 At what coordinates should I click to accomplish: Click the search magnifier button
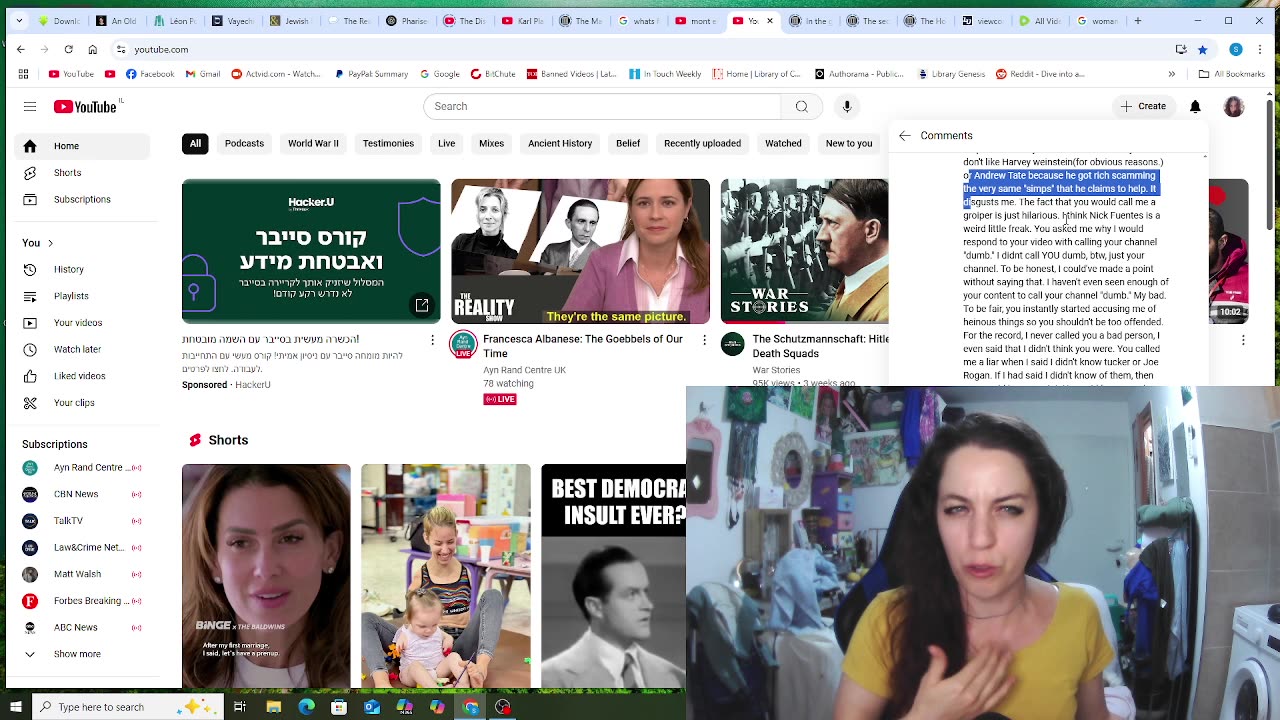(801, 107)
